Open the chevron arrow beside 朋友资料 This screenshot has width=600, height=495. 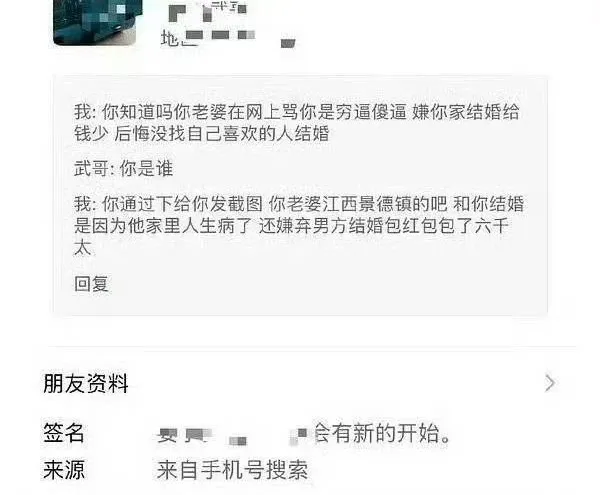point(550,383)
